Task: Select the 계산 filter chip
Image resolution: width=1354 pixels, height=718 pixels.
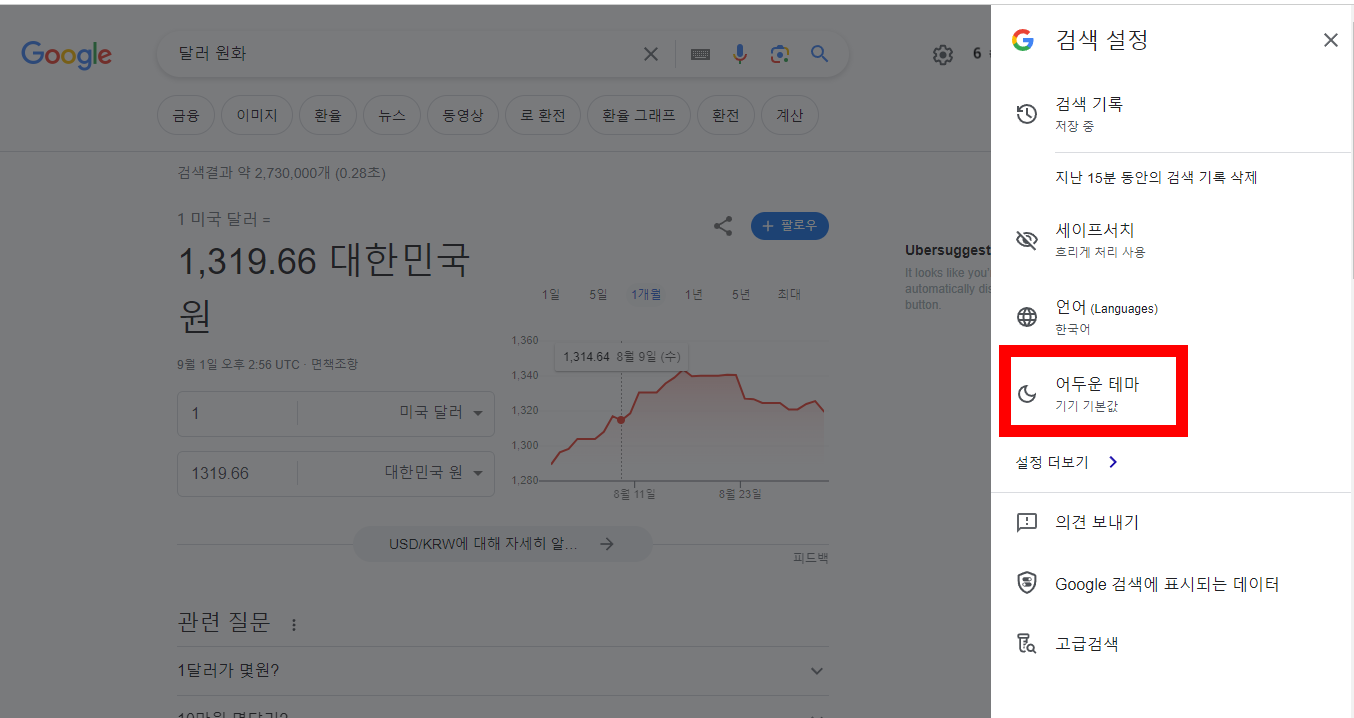Action: [790, 116]
